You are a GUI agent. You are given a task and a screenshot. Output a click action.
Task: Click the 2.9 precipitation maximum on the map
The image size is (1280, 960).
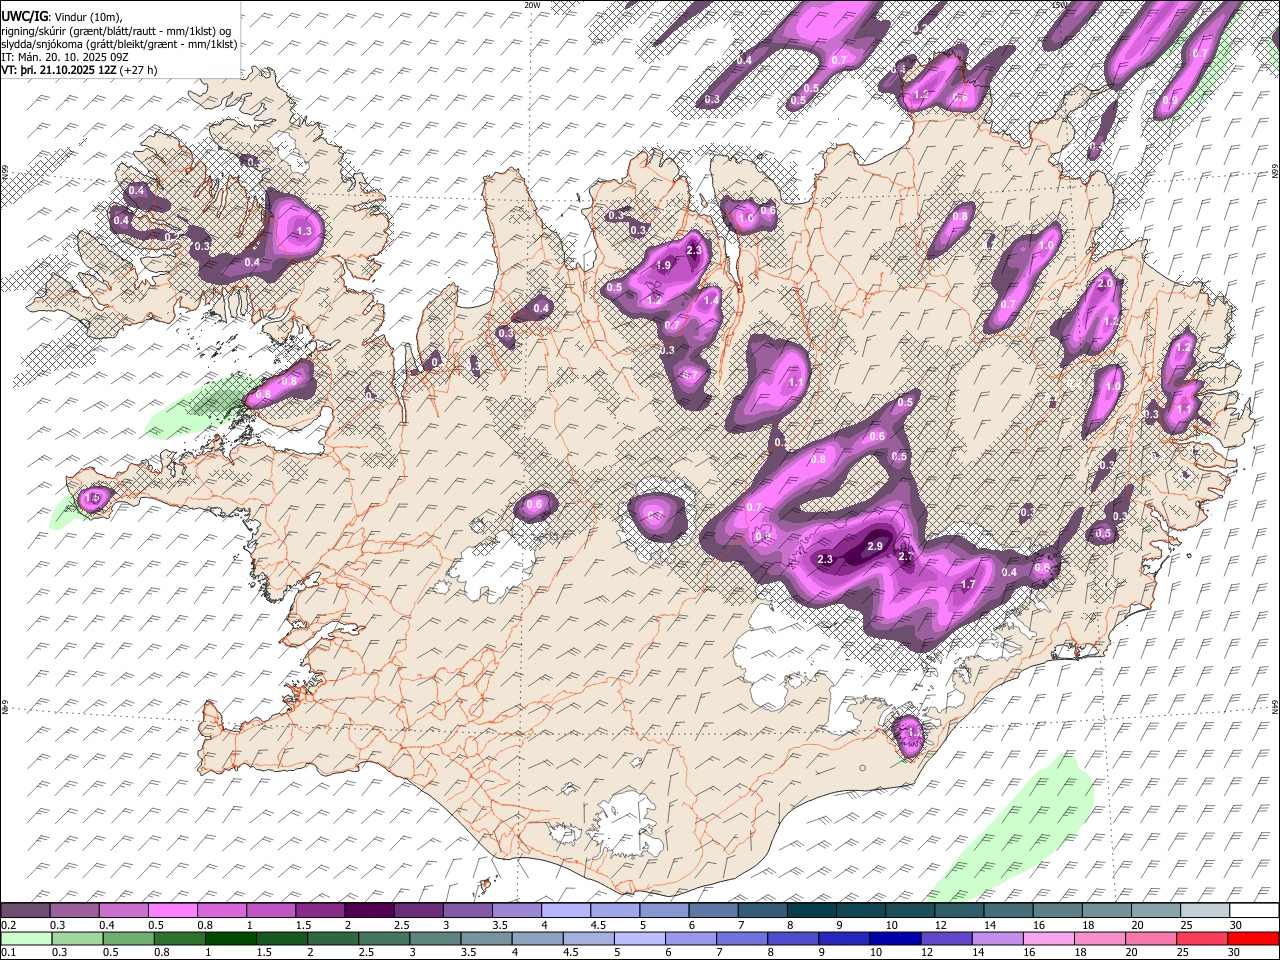click(875, 546)
